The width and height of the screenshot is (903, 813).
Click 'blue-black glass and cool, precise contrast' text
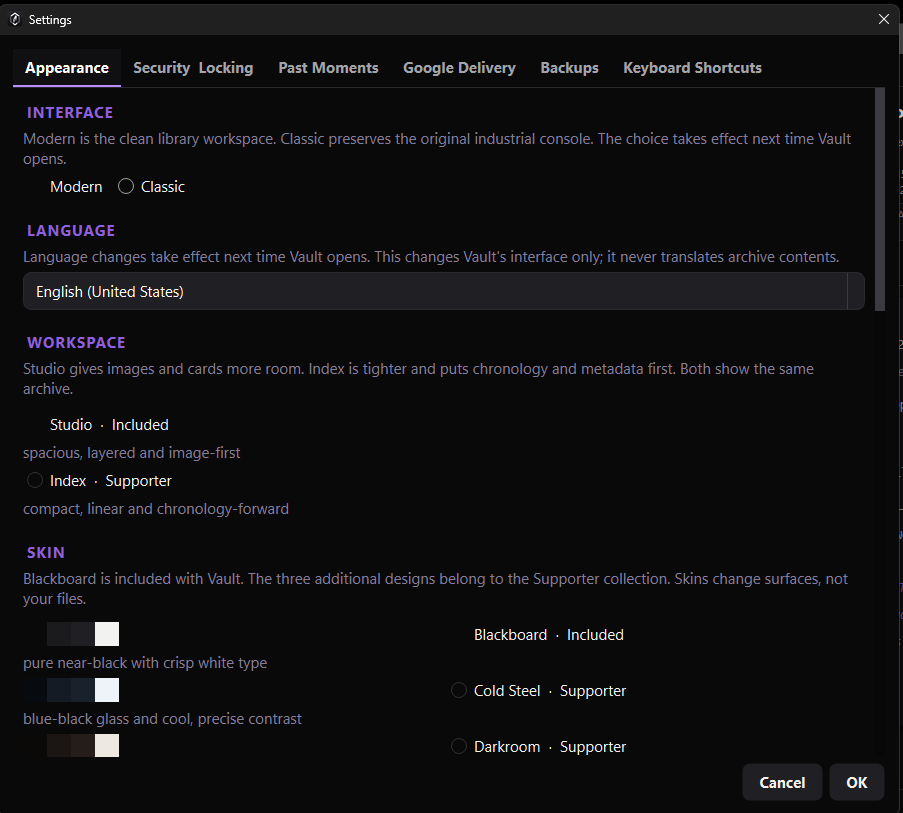(x=162, y=719)
